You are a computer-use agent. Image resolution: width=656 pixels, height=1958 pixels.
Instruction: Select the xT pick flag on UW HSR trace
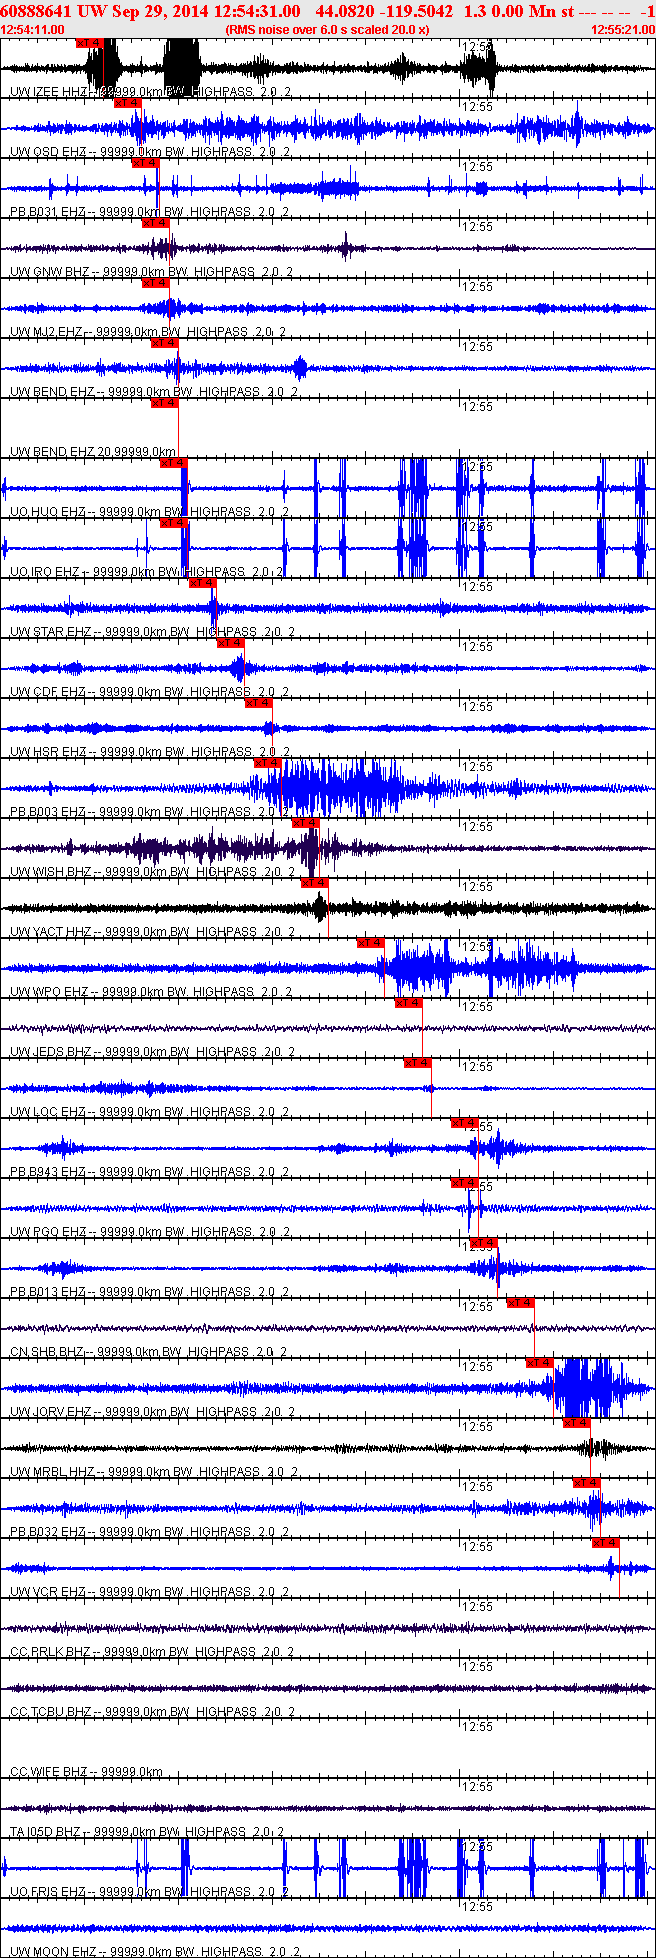[x=258, y=703]
